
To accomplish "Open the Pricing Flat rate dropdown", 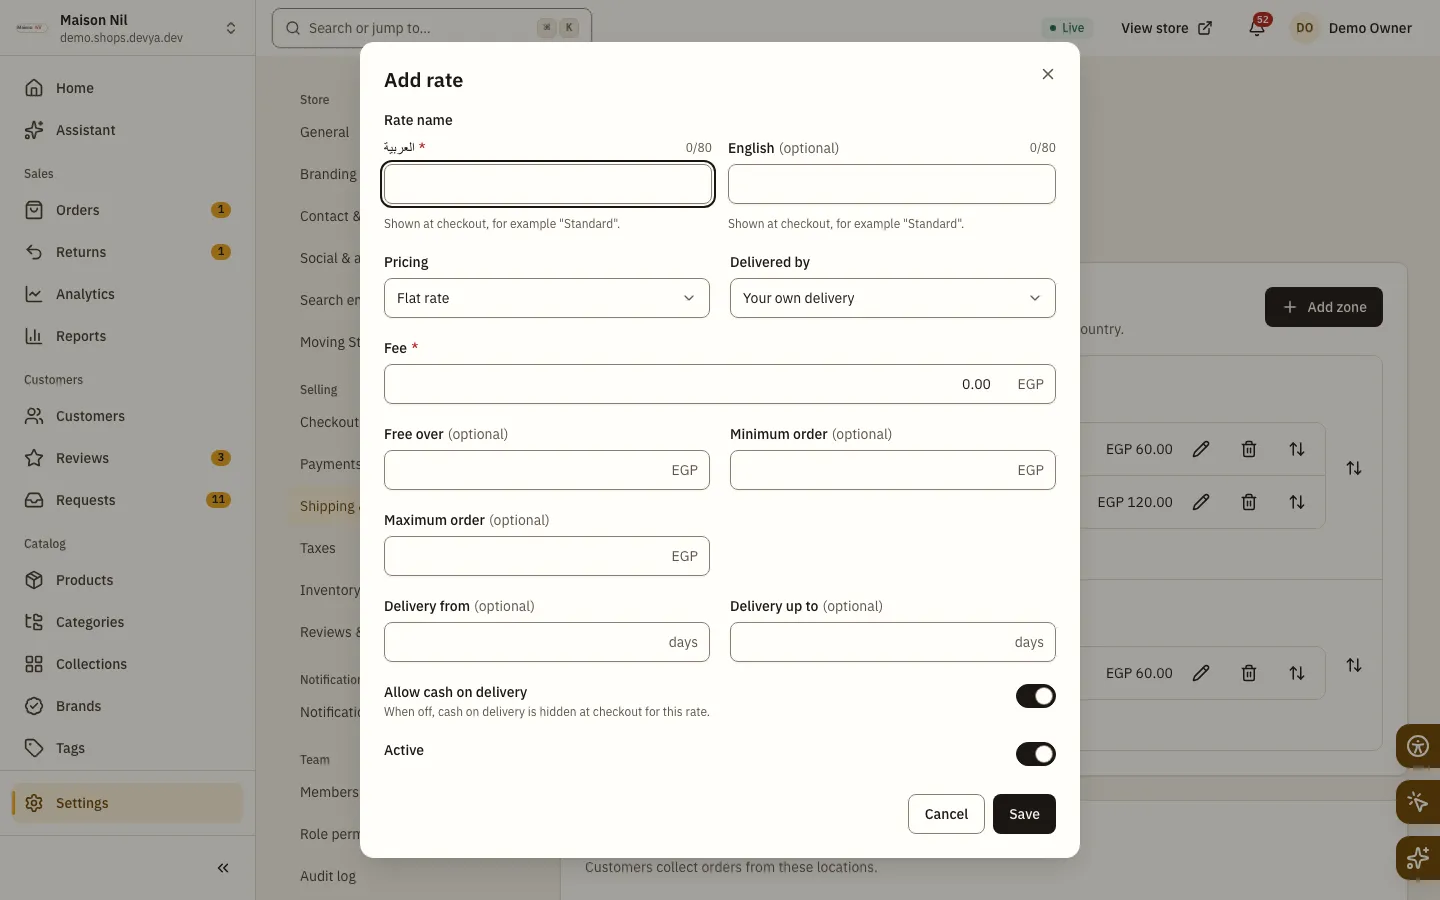I will [547, 298].
